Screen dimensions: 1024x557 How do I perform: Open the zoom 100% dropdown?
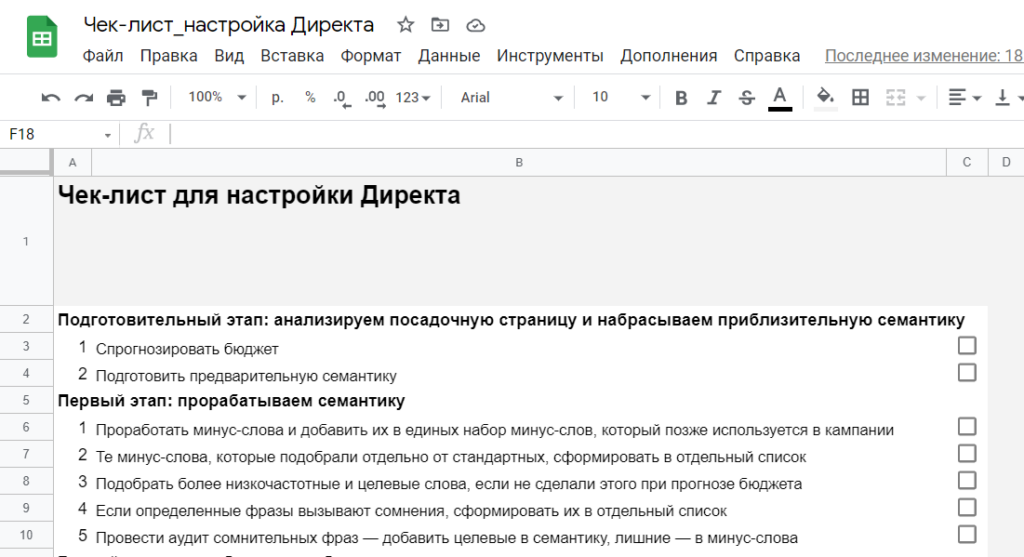[x=217, y=97]
